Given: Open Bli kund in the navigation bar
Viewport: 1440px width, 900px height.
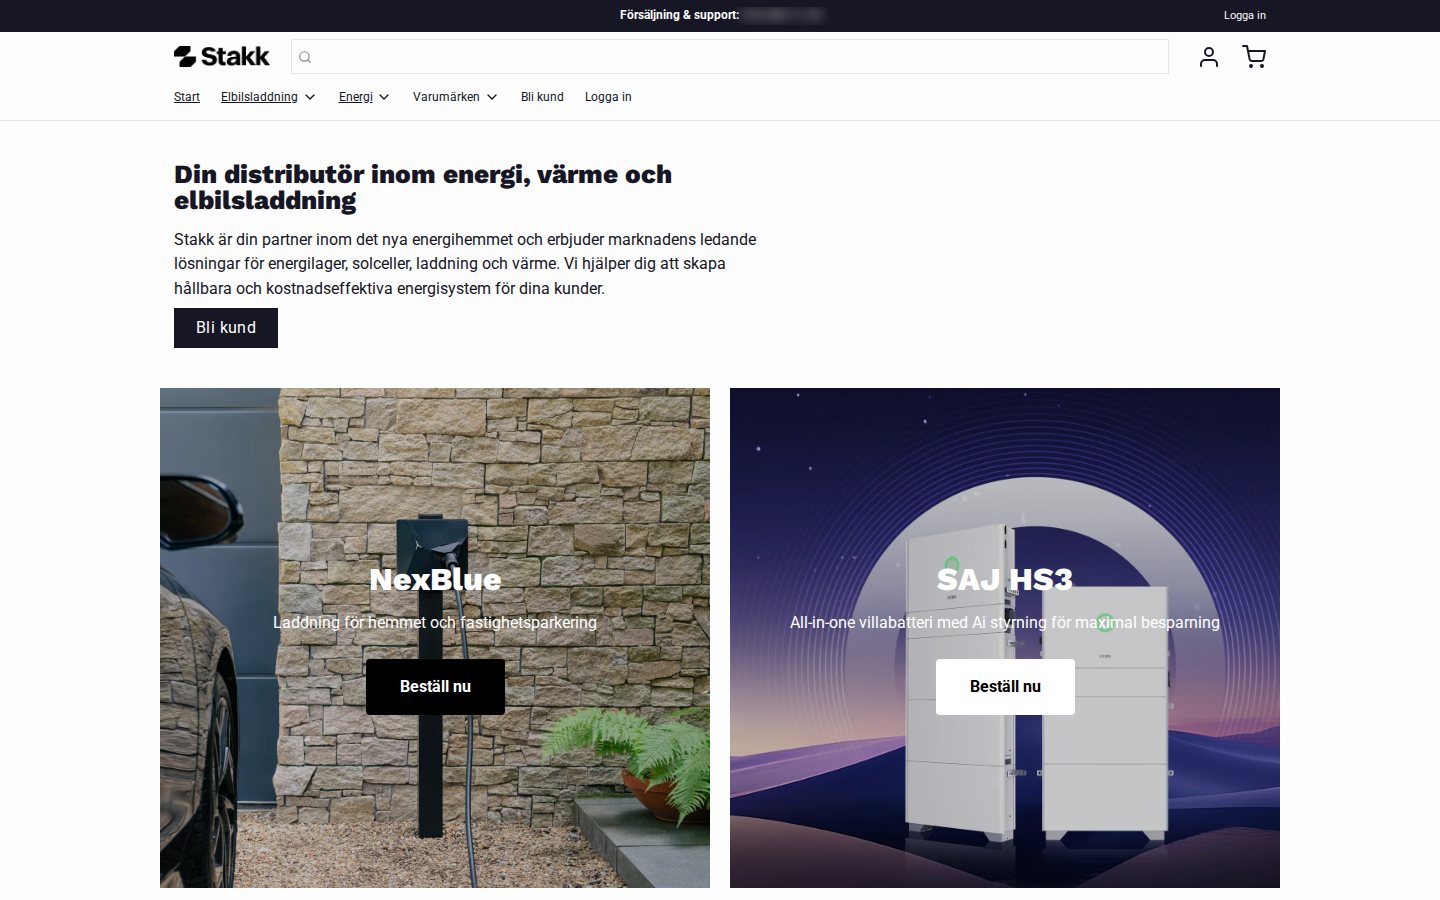Looking at the screenshot, I should (542, 97).
